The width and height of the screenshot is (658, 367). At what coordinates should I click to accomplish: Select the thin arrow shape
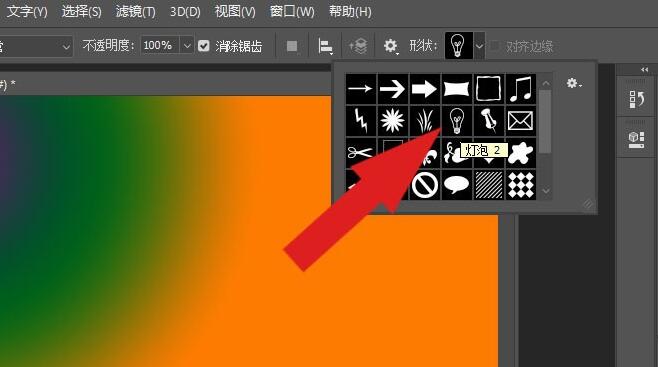coord(360,89)
